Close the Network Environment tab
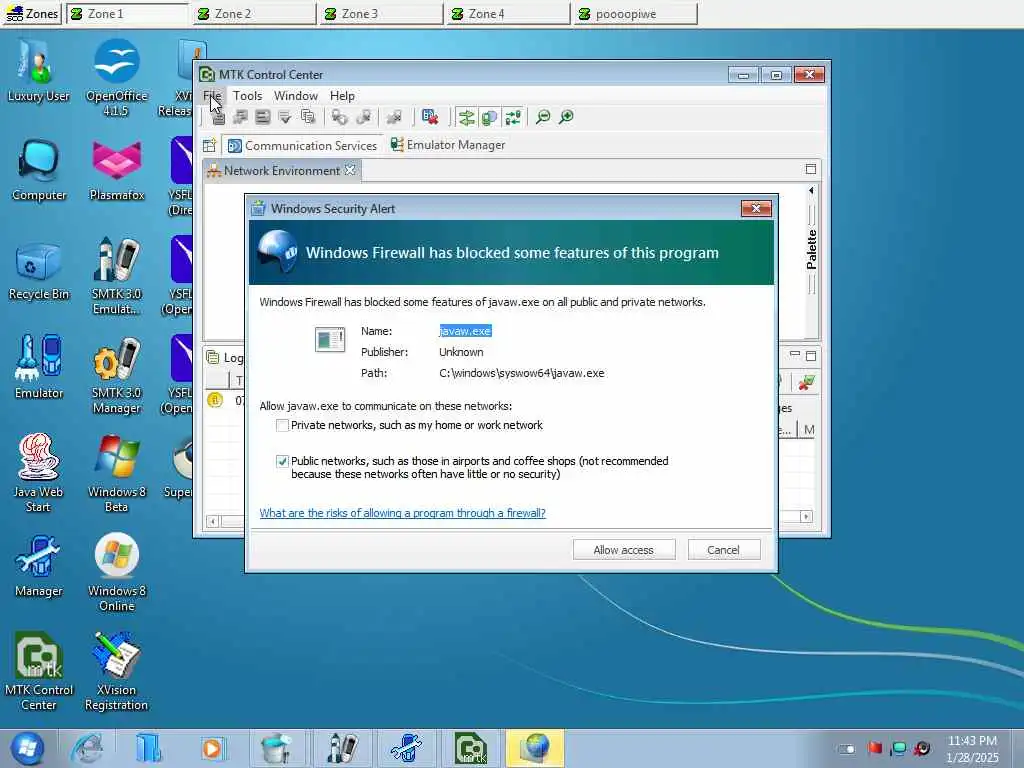 [350, 170]
